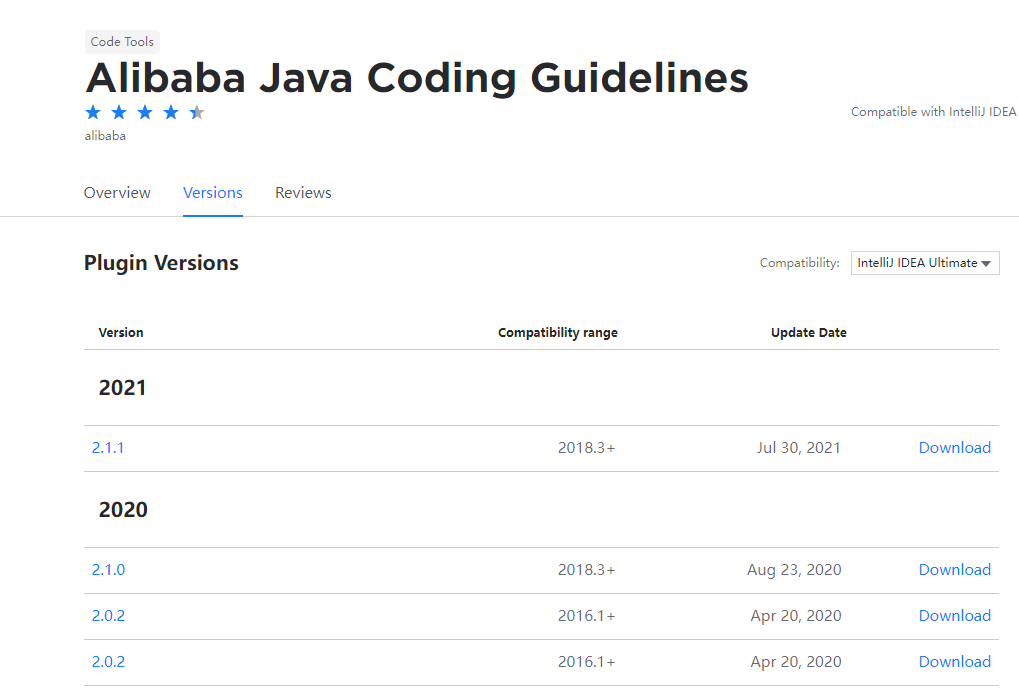The image size is (1019, 692).
Task: Download version 2.1.0
Action: 954,570
